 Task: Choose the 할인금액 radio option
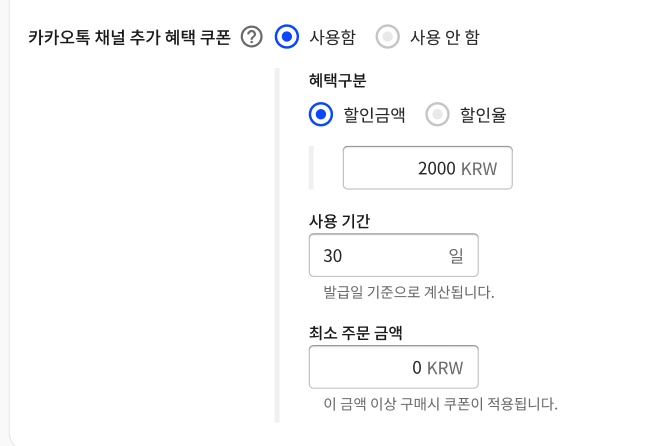(321, 115)
